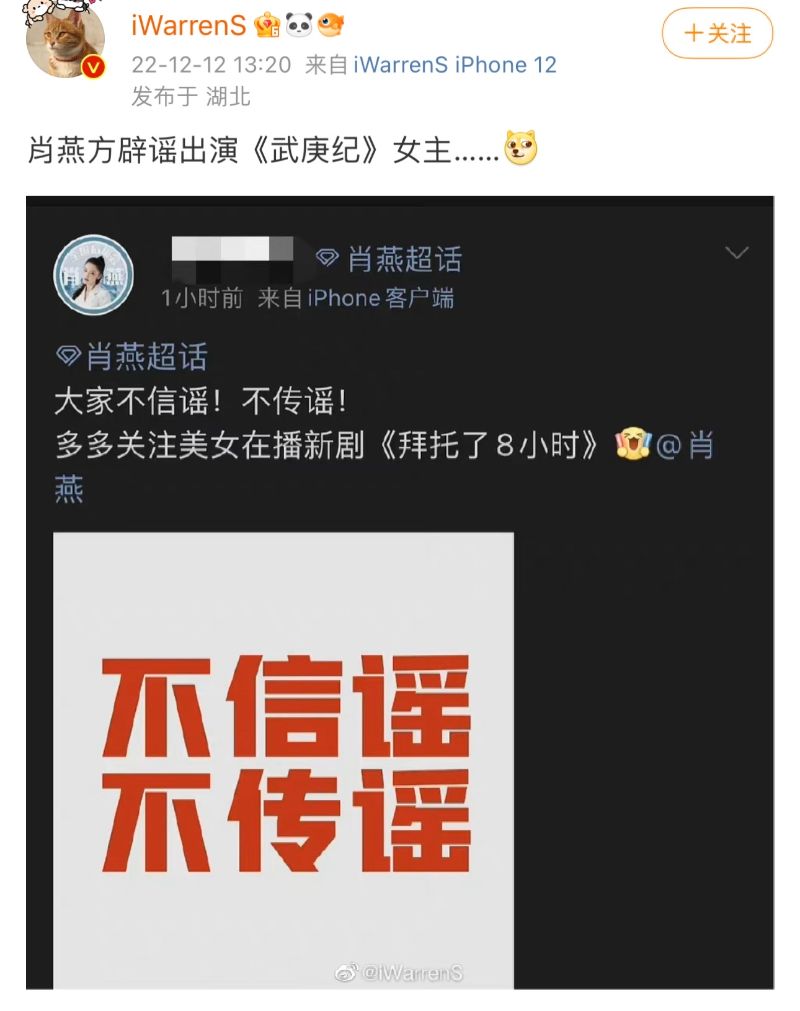The image size is (800, 1011).
Task: Follow iWarrenS with the +关注 button
Action: click(717, 34)
